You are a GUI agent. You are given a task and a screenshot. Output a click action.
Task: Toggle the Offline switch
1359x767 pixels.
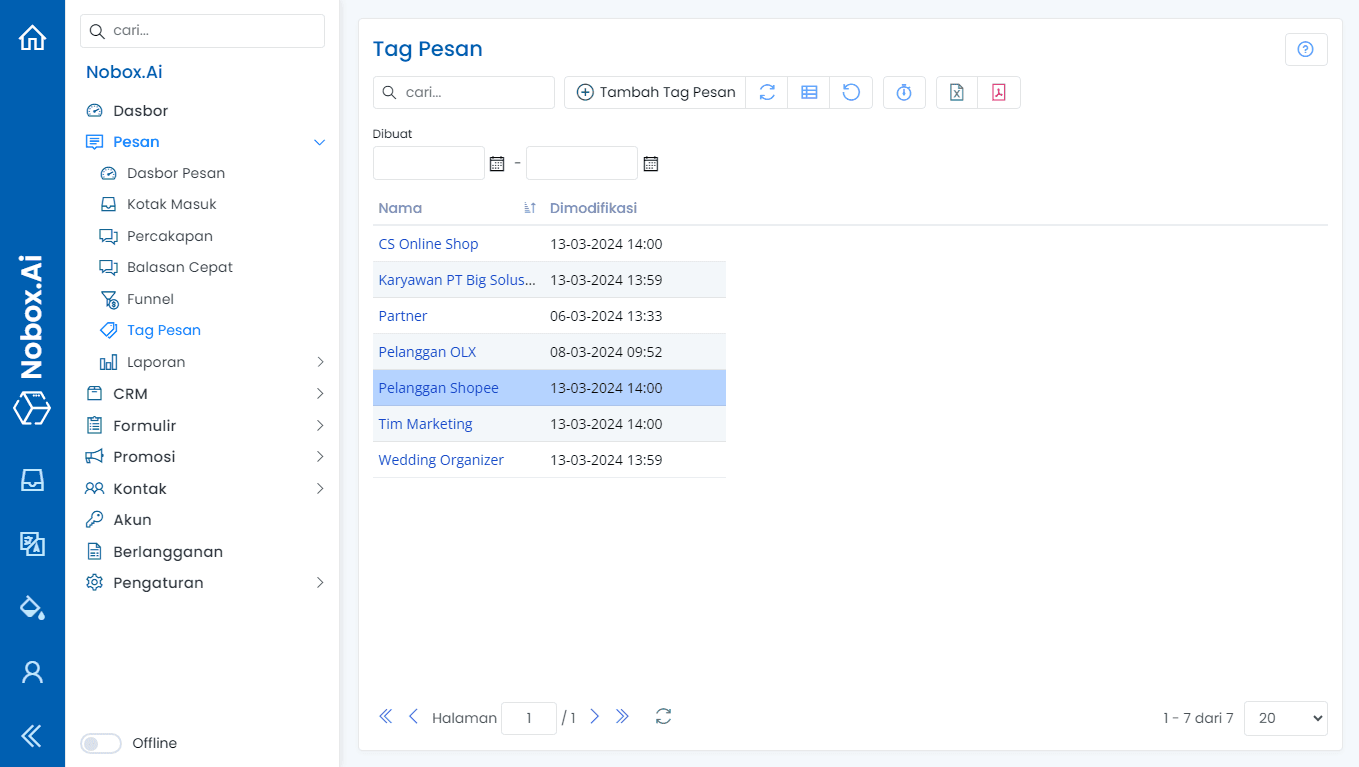click(100, 743)
